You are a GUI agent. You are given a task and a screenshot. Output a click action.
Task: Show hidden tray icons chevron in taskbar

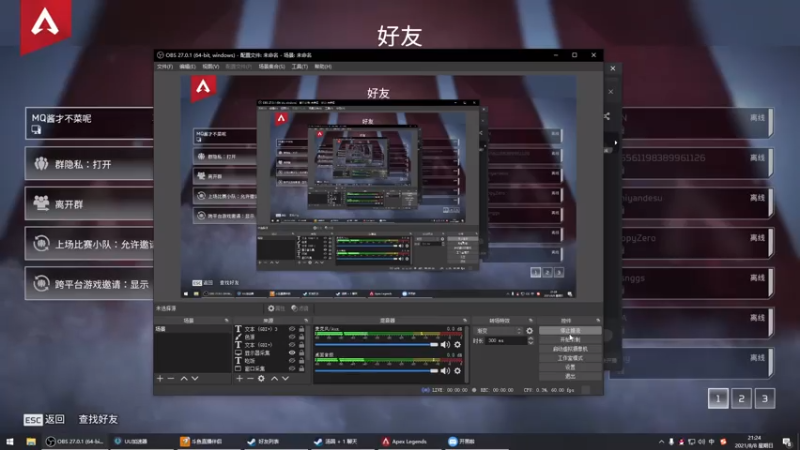(662, 442)
